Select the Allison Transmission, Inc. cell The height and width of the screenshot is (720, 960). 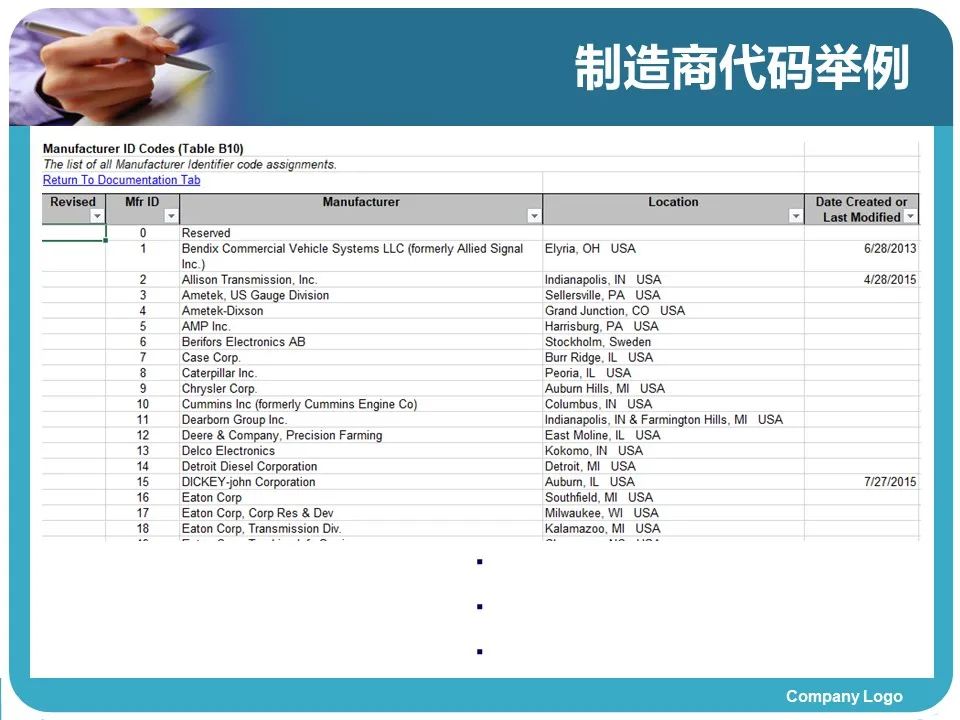[x=361, y=280]
